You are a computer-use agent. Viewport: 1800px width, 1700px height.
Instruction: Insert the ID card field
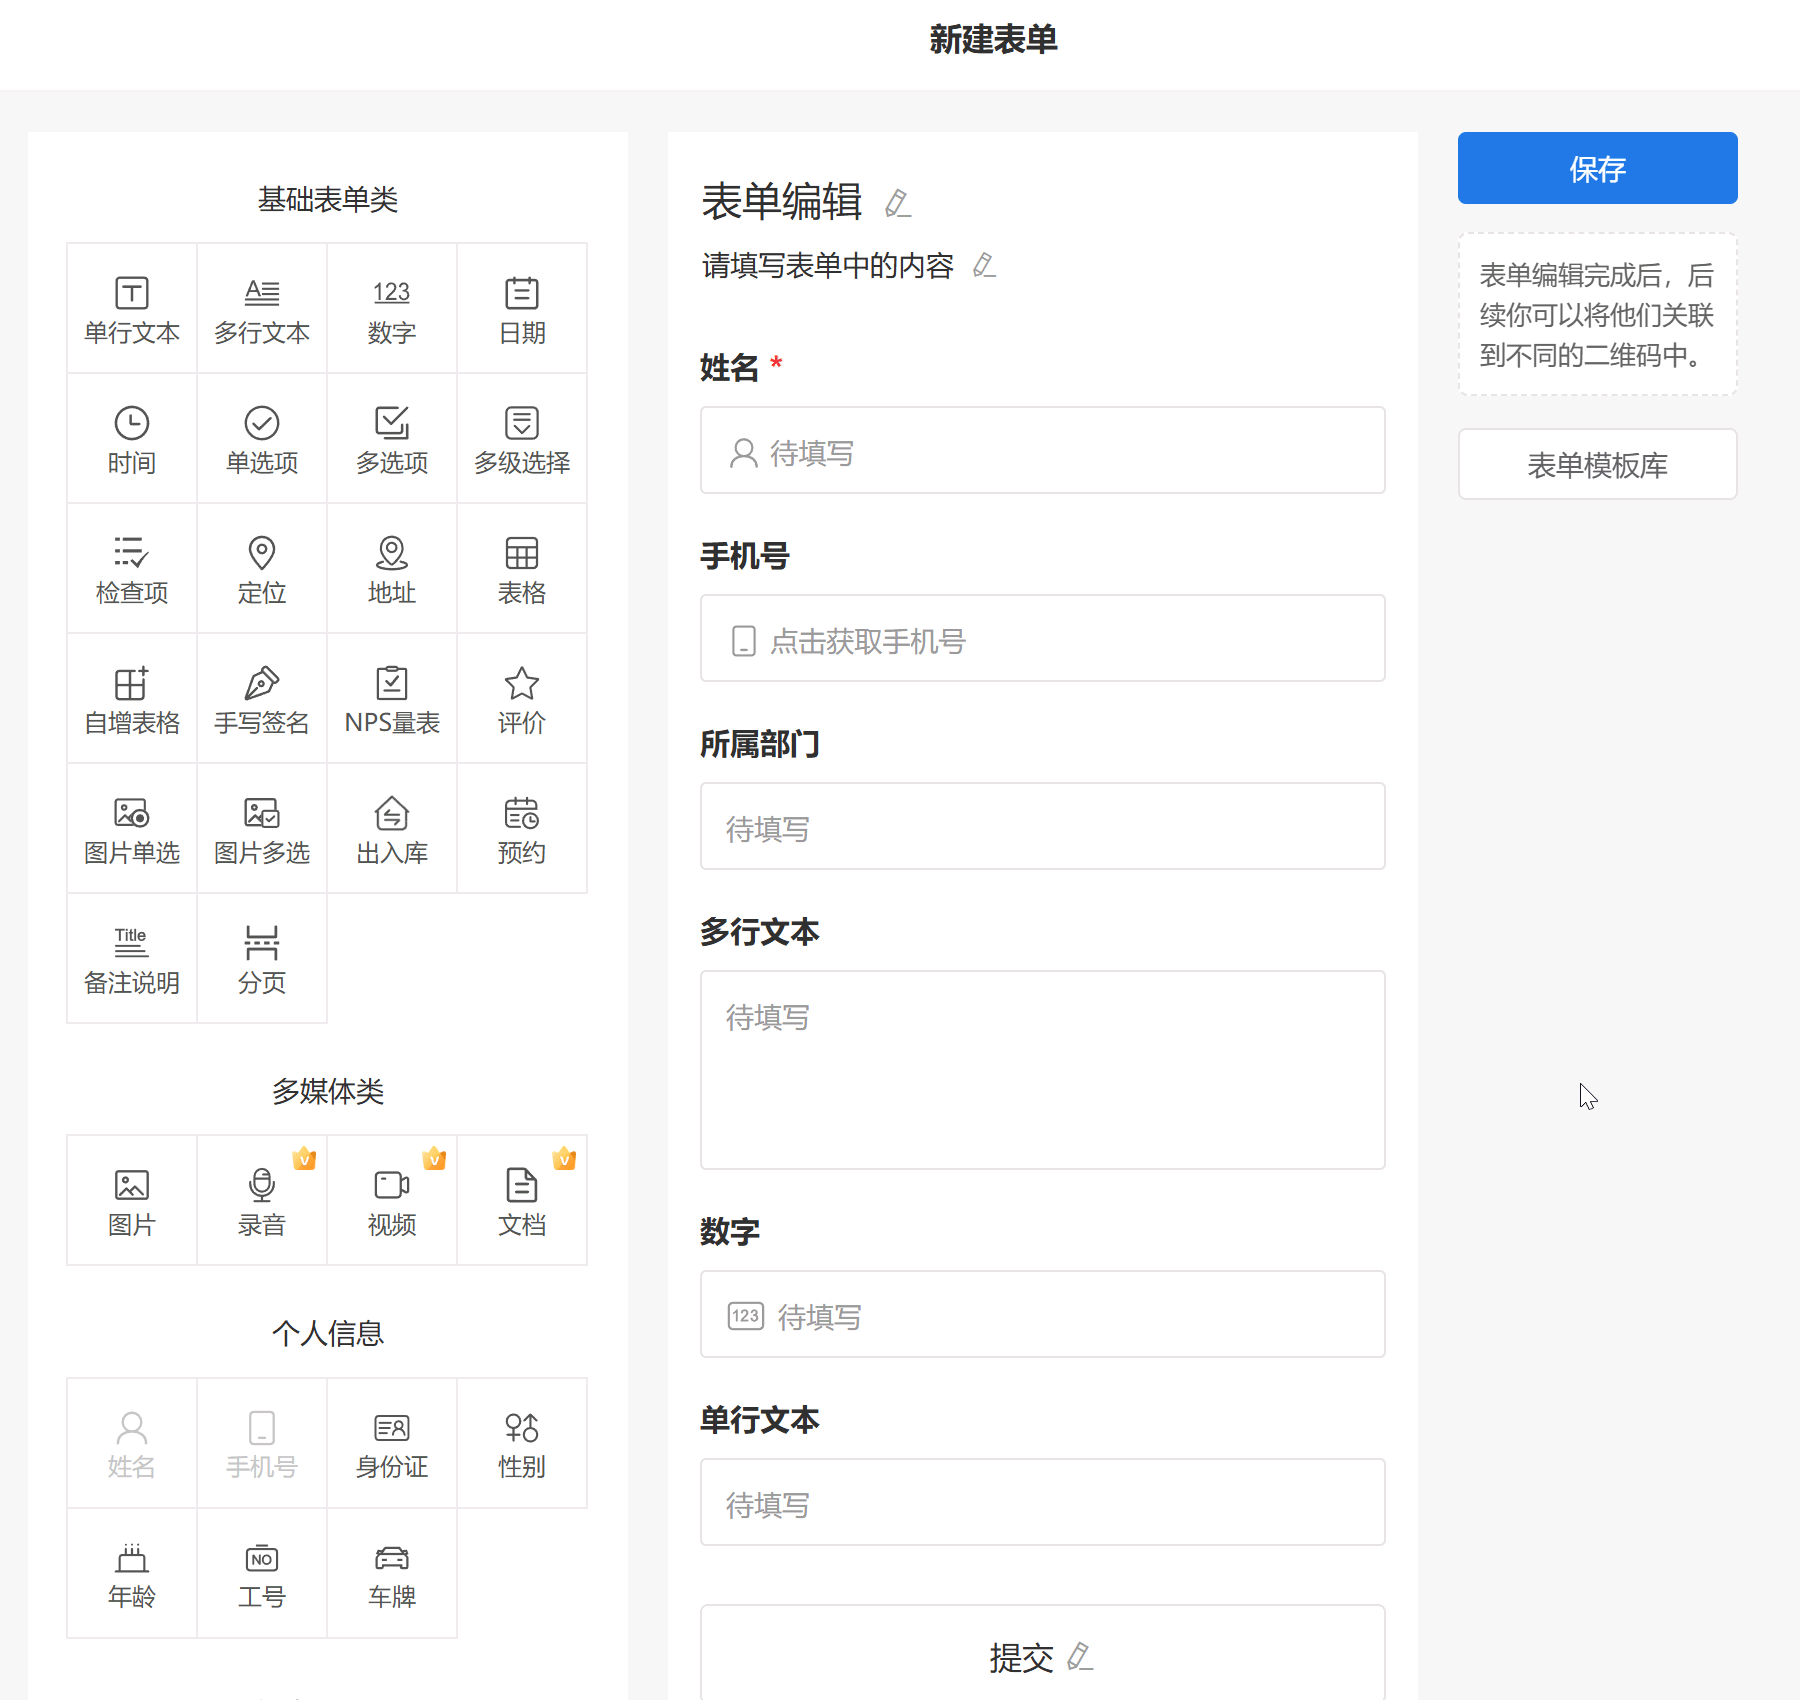(x=392, y=1444)
